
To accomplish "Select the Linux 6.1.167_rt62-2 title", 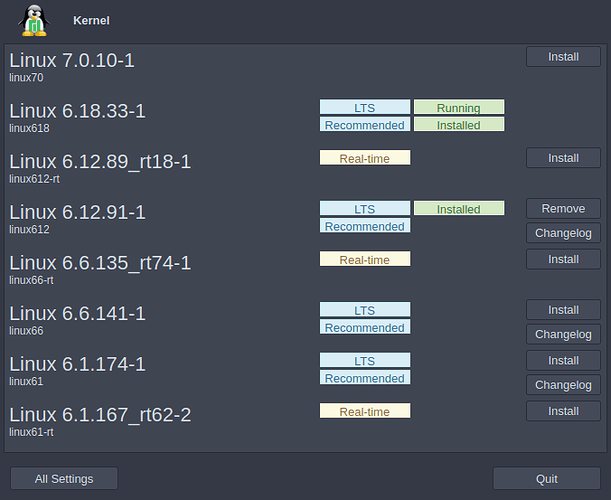I will click(x=100, y=415).
